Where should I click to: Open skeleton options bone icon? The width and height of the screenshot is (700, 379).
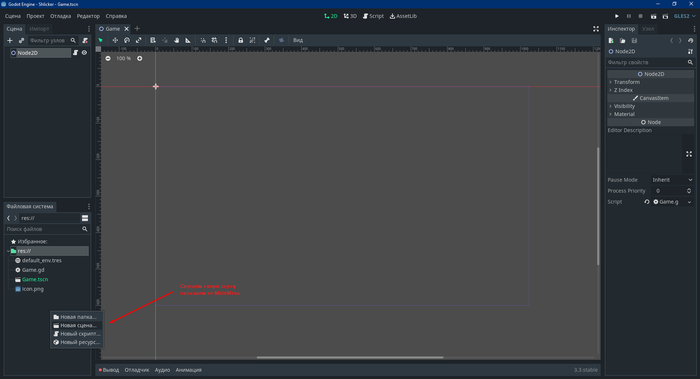coord(267,40)
